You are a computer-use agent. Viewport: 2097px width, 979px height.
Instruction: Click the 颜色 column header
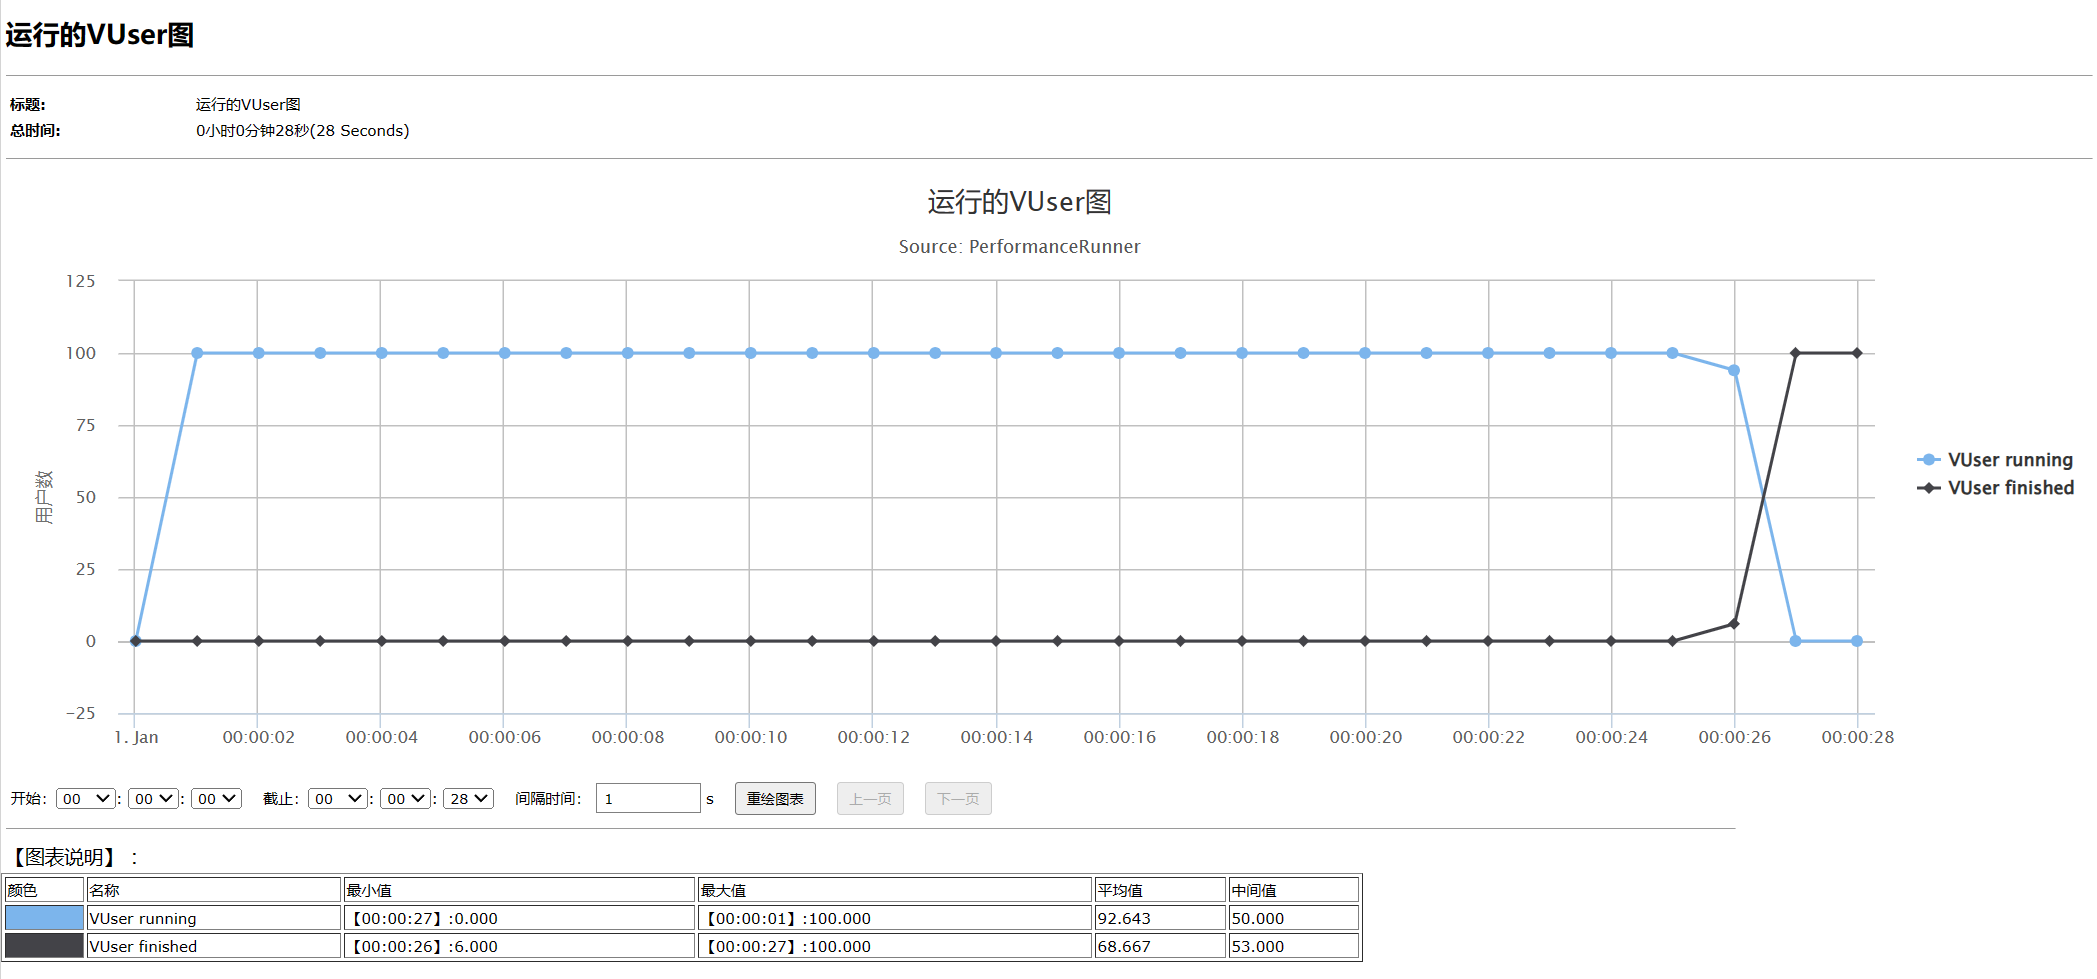44,890
